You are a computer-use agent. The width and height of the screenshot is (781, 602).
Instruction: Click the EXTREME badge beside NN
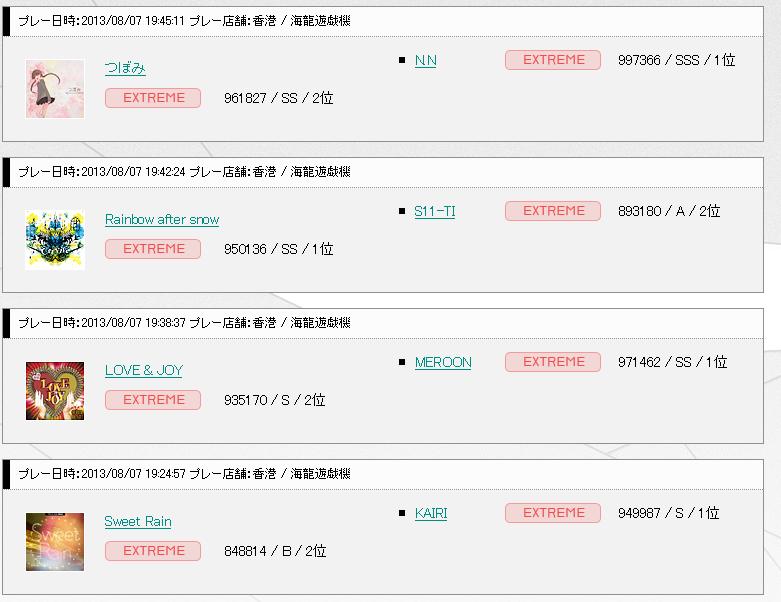pyautogui.click(x=553, y=60)
